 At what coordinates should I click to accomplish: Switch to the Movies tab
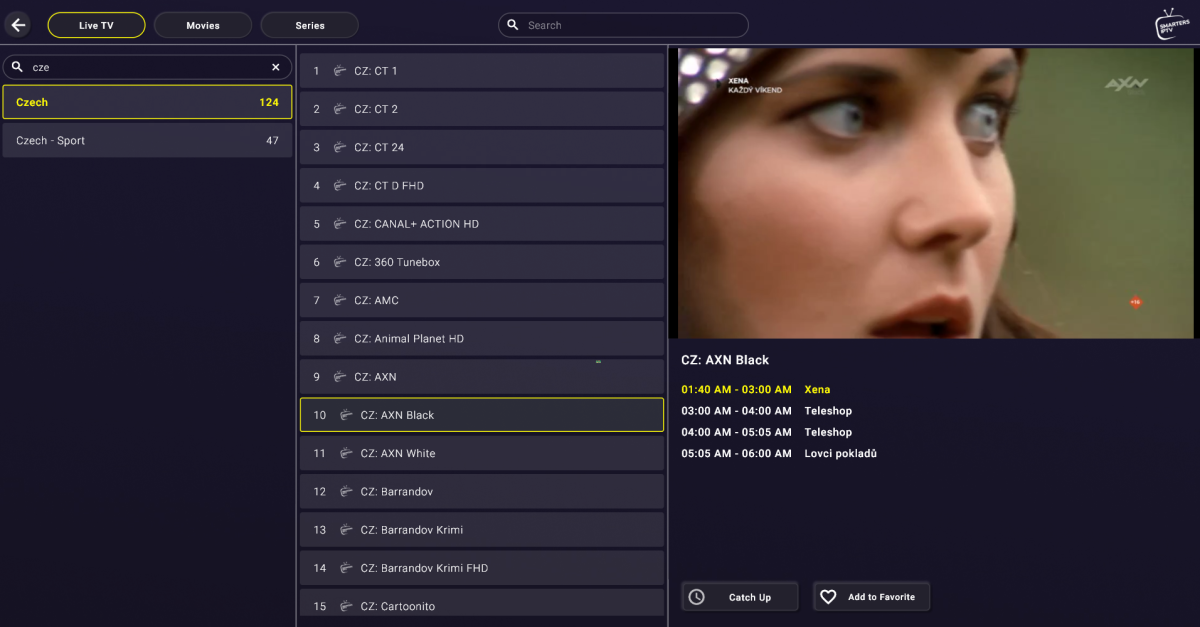(203, 25)
